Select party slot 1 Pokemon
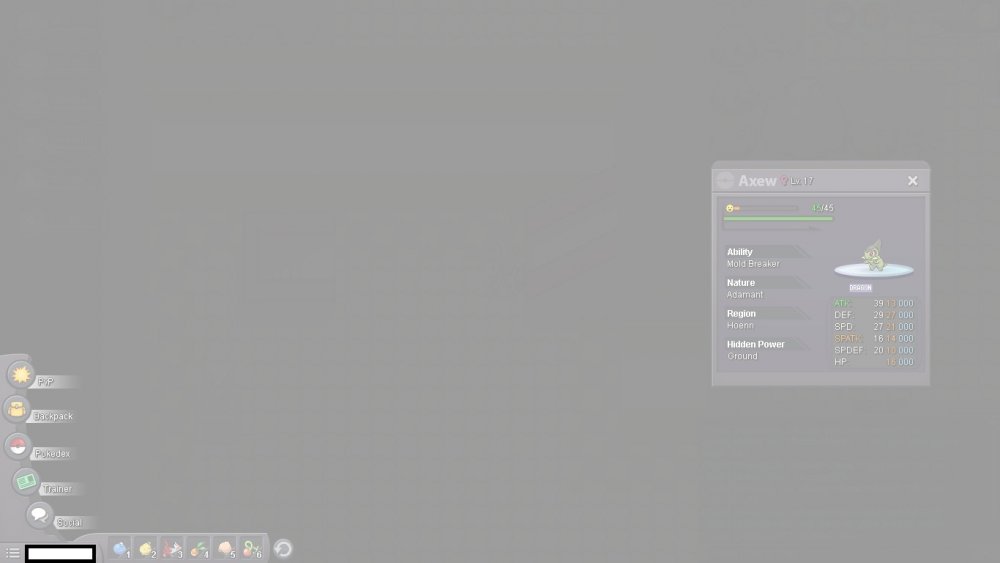 (x=120, y=548)
